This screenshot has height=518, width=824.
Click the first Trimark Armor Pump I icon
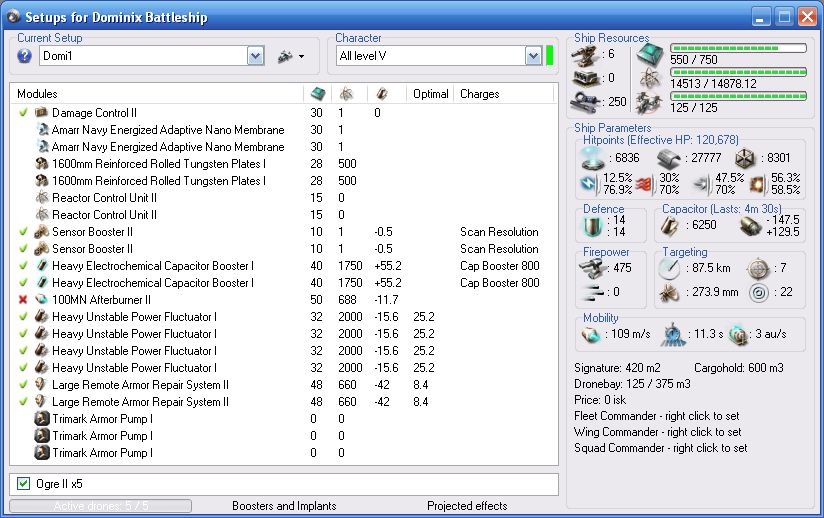pyautogui.click(x=42, y=419)
